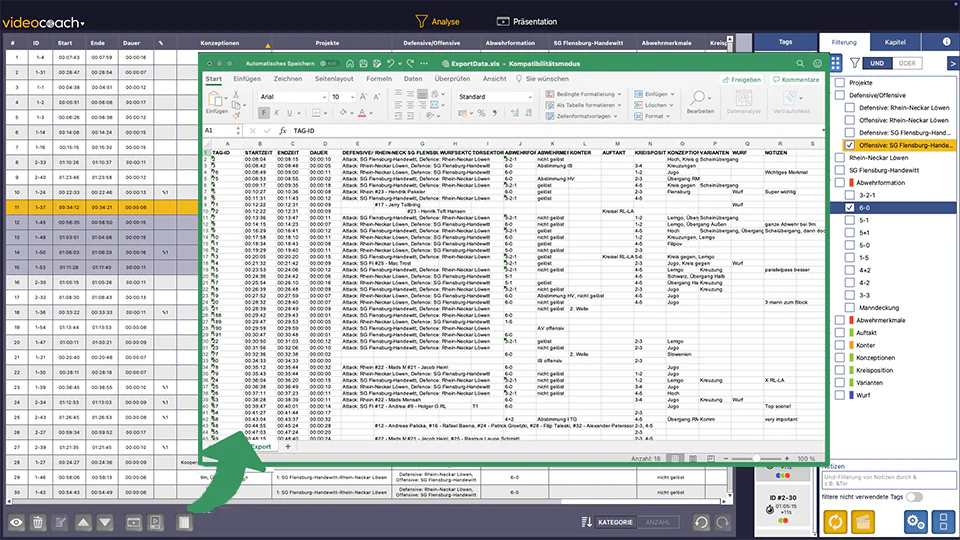Uncheck Offensive: SG Flensburg-Handewitt checkbox
The image size is (960, 540).
(x=850, y=145)
